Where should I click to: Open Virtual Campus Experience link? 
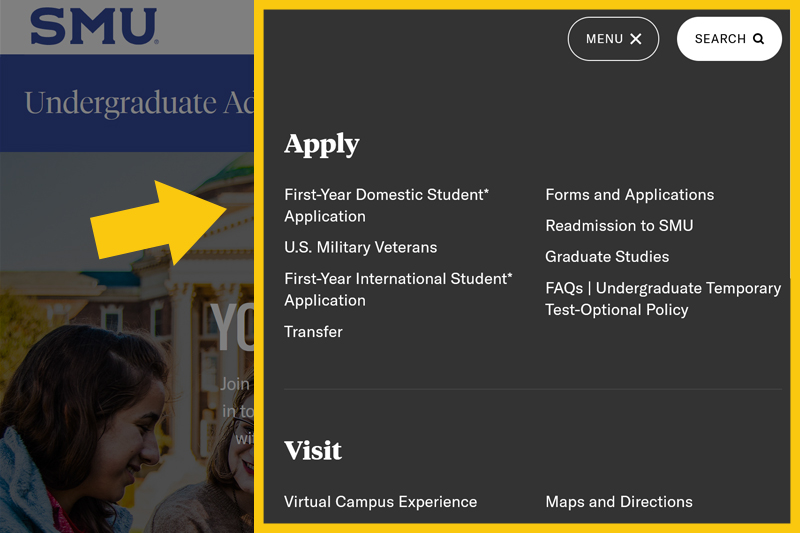coord(380,502)
